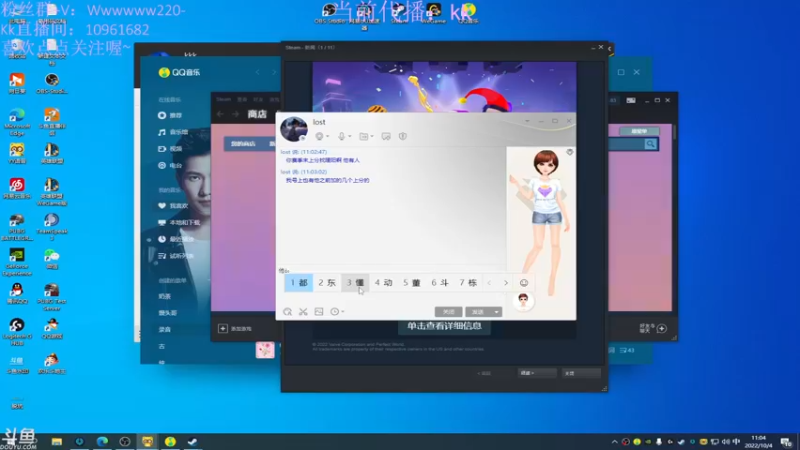The height and width of the screenshot is (450, 800).
Task: Open music hall item in QQ Music sidebar
Action: point(173,132)
